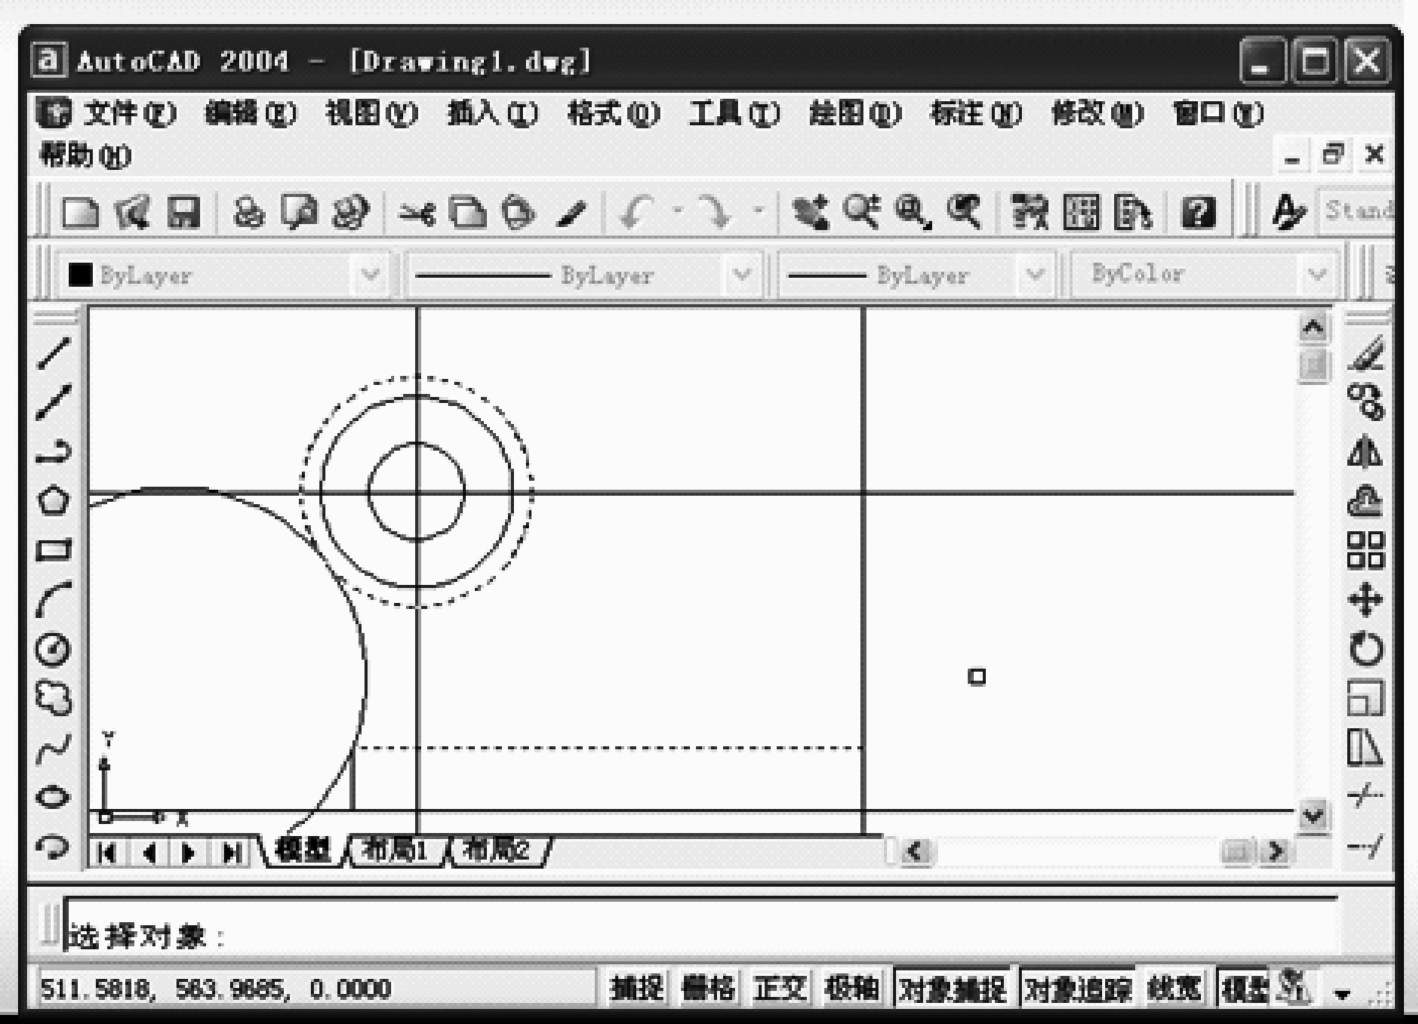Select the Revision Cloud tool
The image size is (1418, 1024).
tap(54, 698)
